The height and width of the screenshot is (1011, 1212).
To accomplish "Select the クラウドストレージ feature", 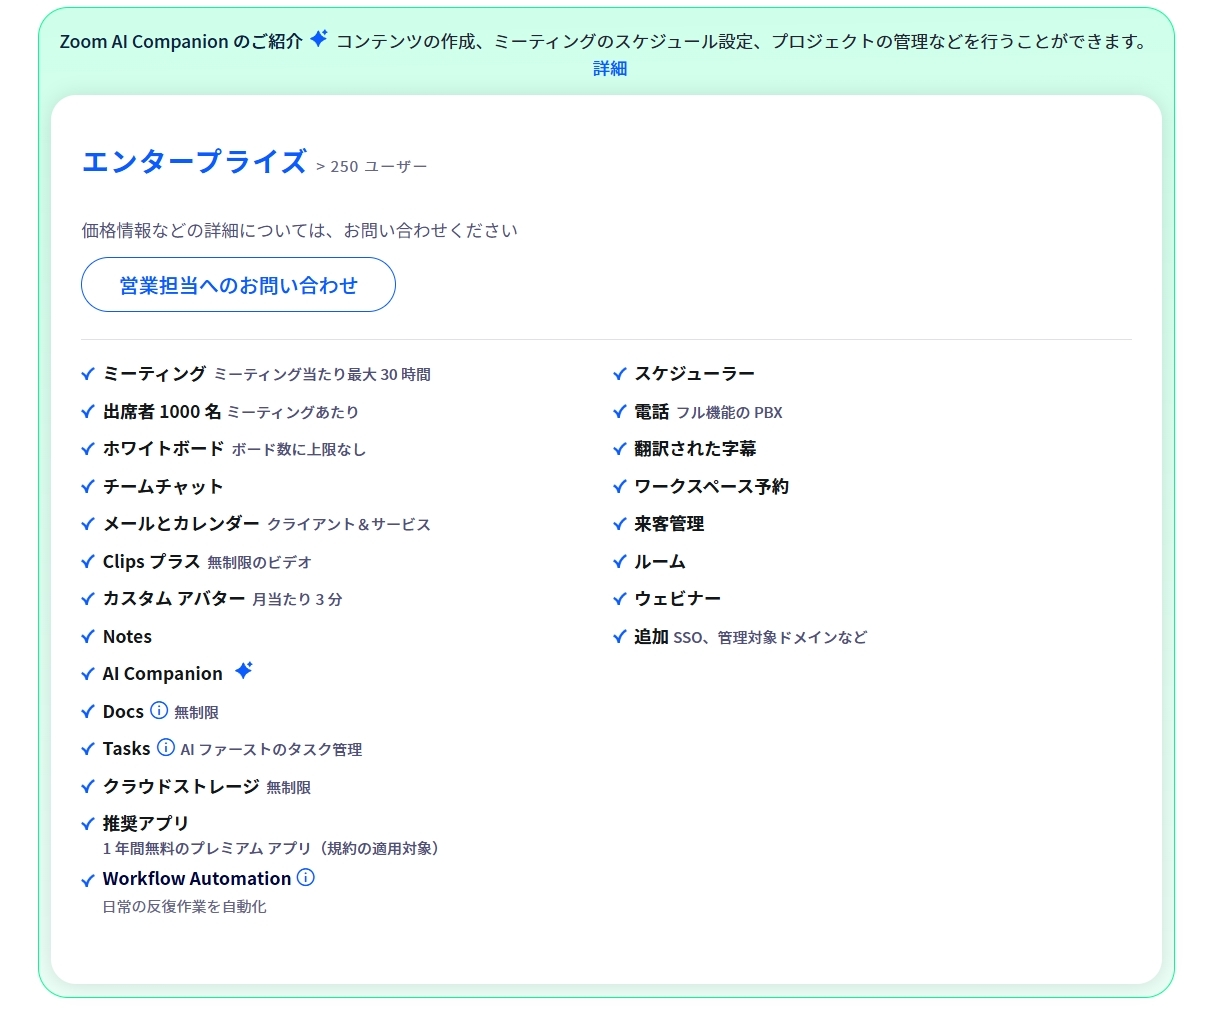I will click(x=181, y=787).
